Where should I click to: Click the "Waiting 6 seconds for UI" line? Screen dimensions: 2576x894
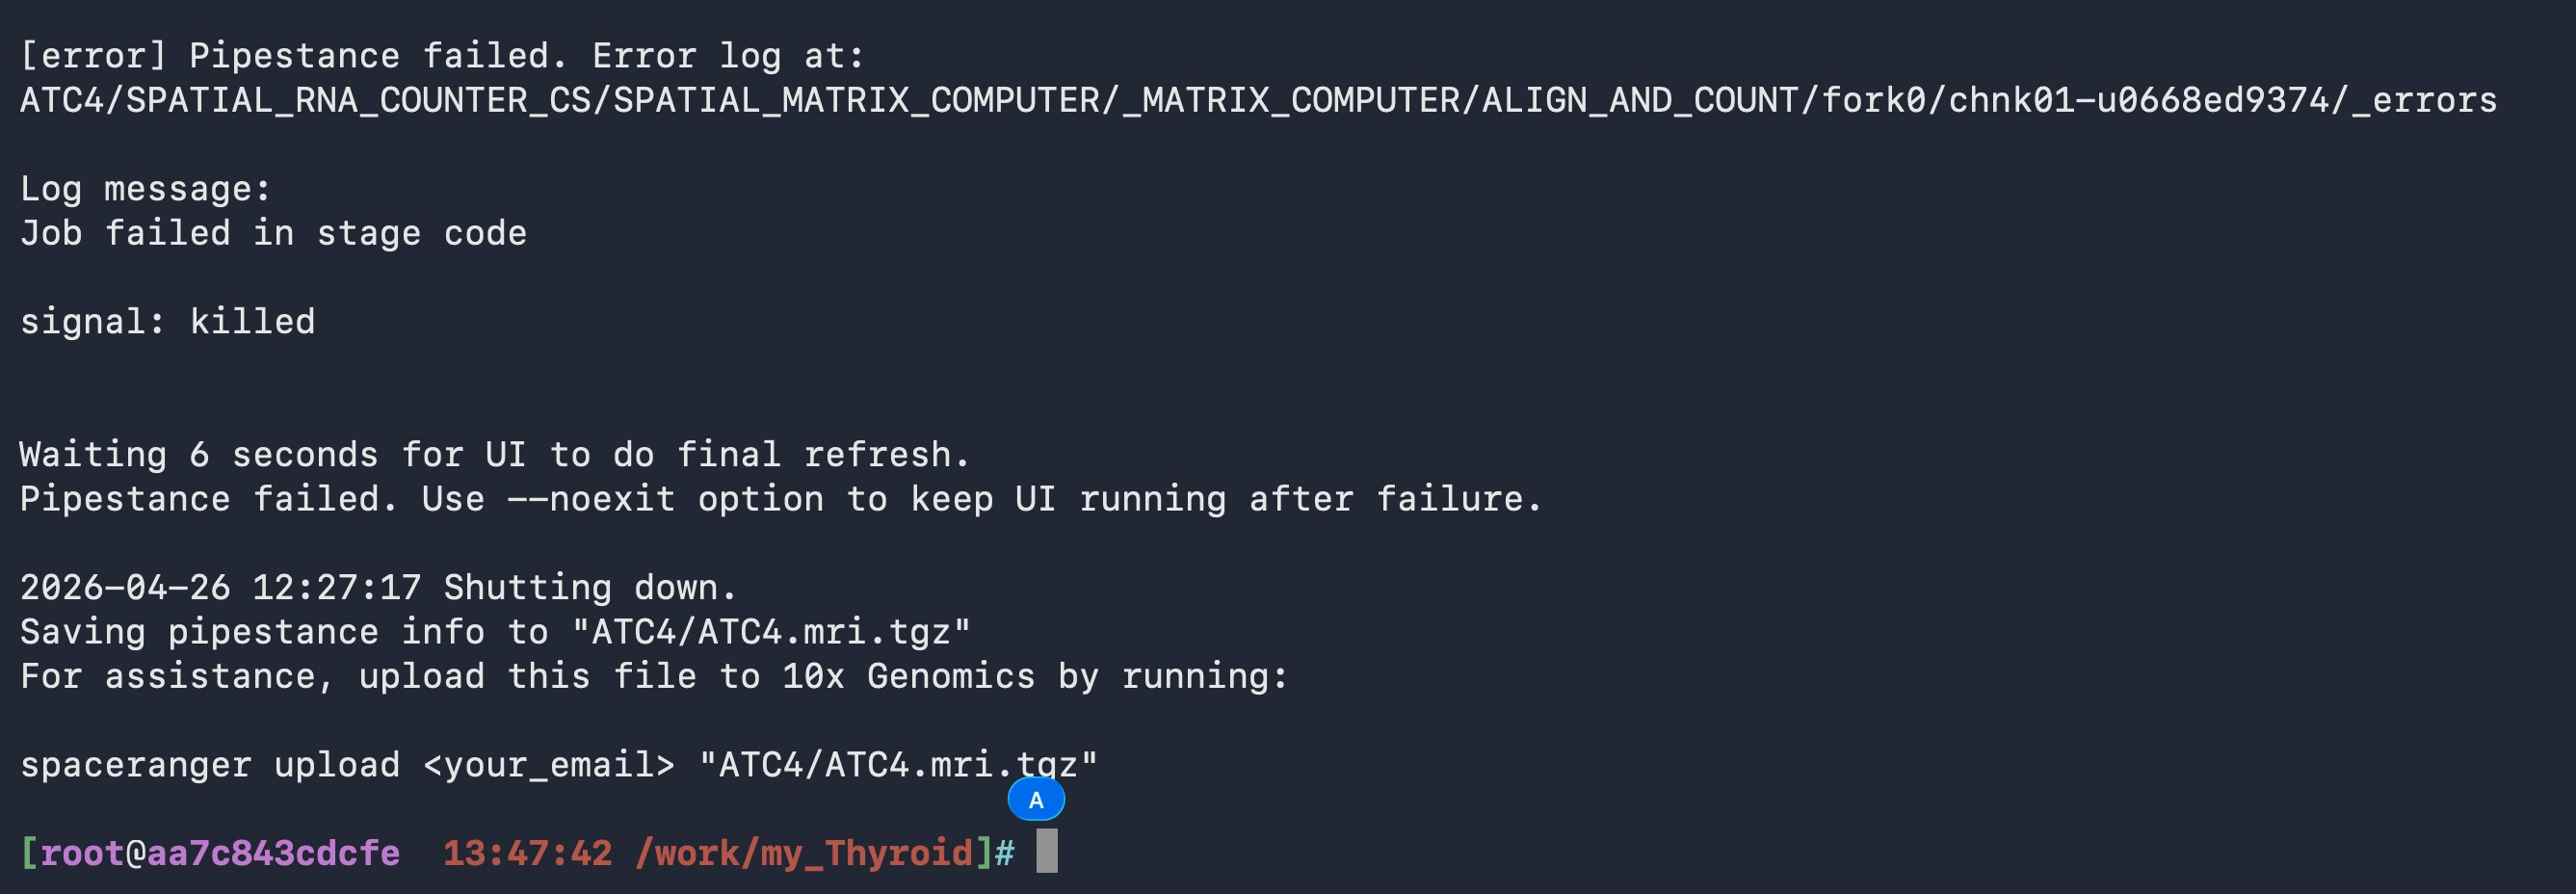(x=494, y=455)
